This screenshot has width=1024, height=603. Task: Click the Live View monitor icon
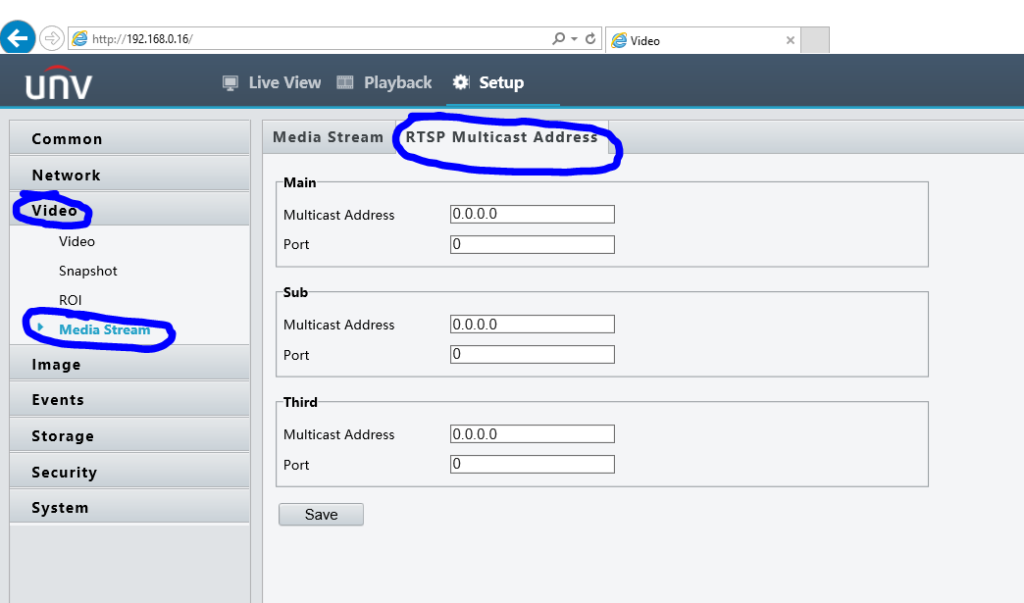tap(232, 82)
